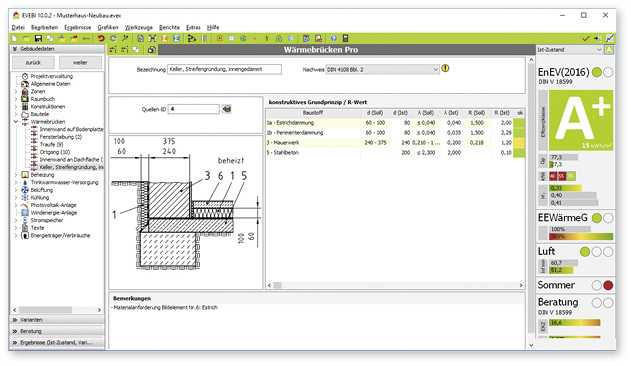The height and width of the screenshot is (366, 631).
Task: Click the grey redo arrow icon
Action: pyautogui.click(x=113, y=39)
